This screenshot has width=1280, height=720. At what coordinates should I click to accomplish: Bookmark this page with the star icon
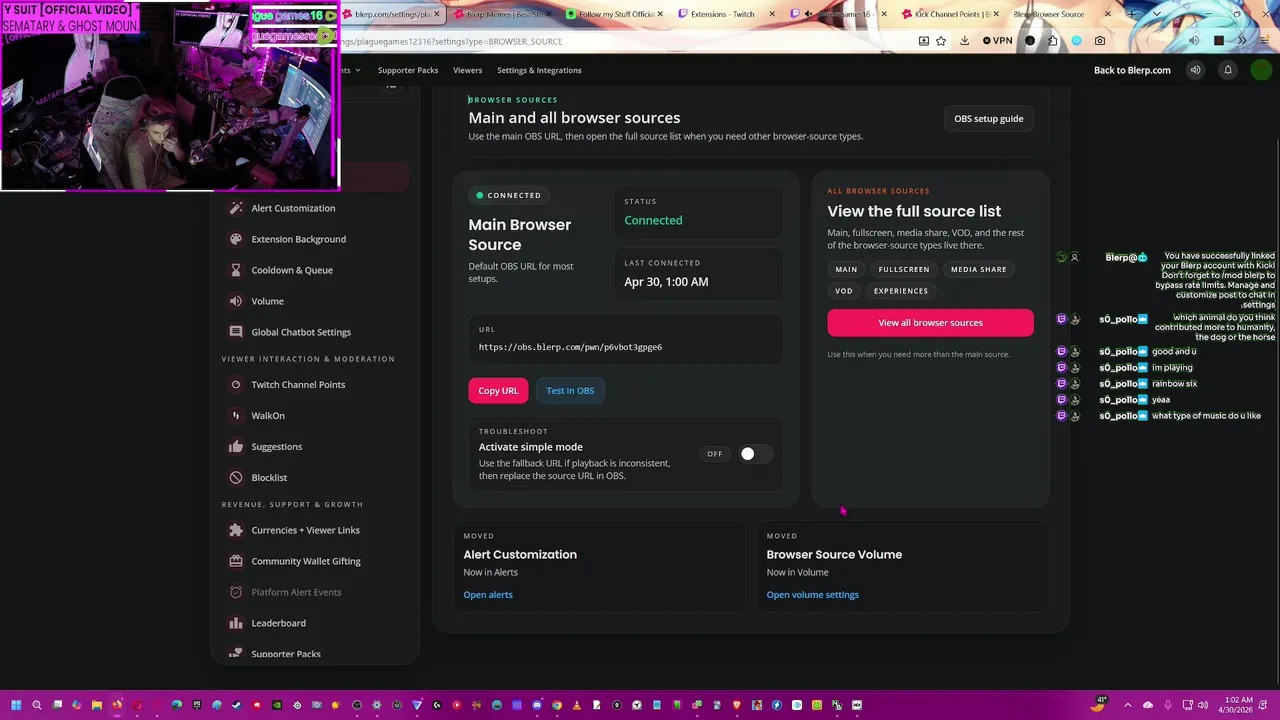tap(941, 41)
